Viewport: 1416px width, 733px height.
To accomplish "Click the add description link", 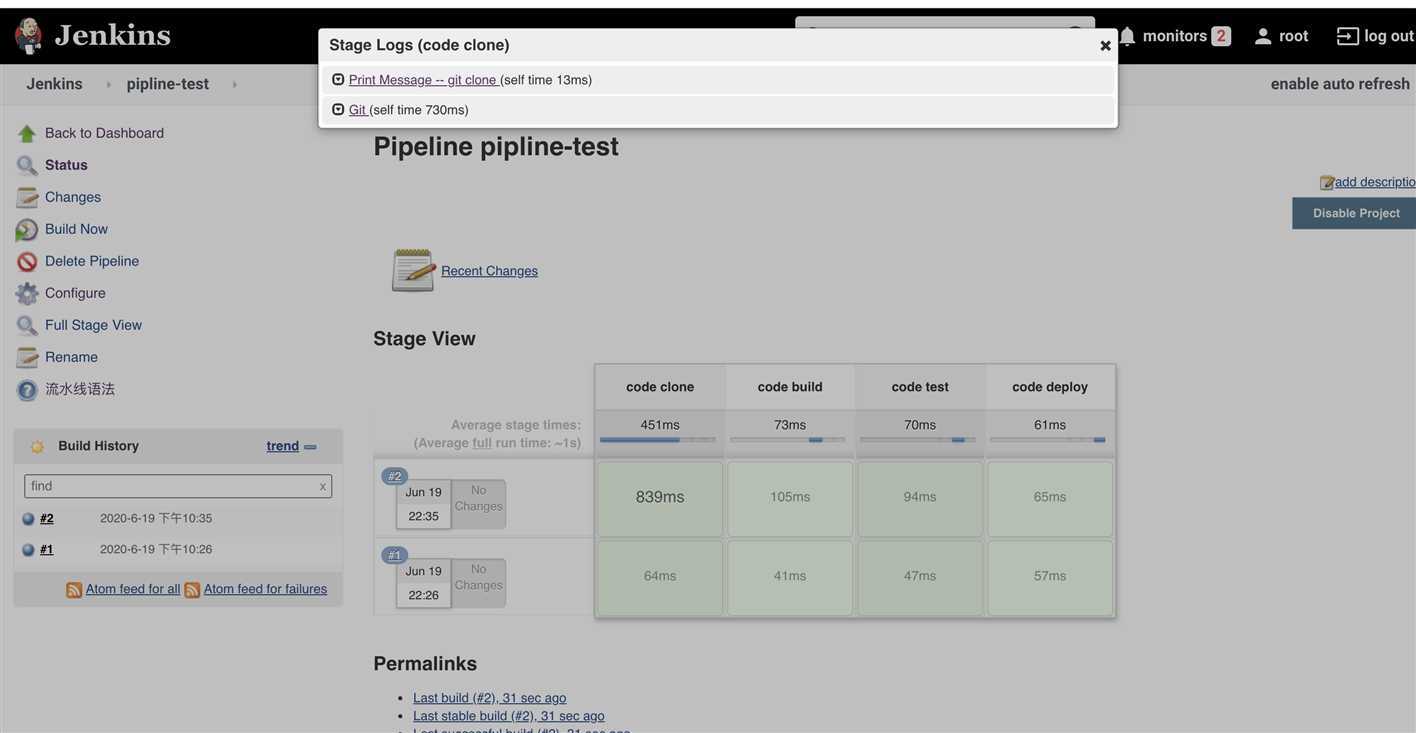I will click(1375, 182).
